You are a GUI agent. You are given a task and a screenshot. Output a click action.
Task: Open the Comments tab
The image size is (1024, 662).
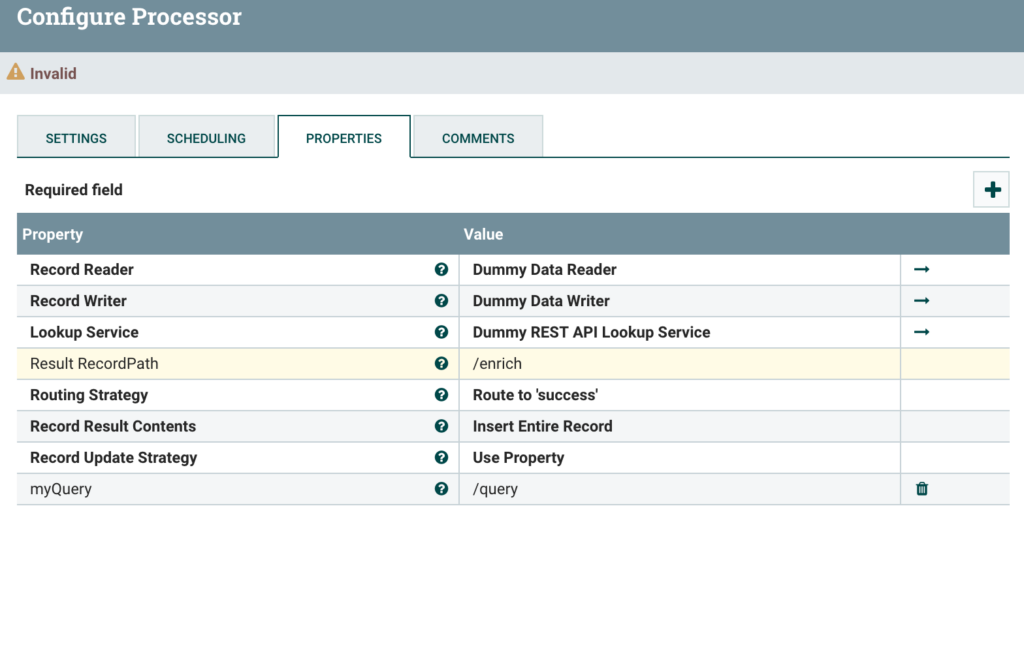478,138
